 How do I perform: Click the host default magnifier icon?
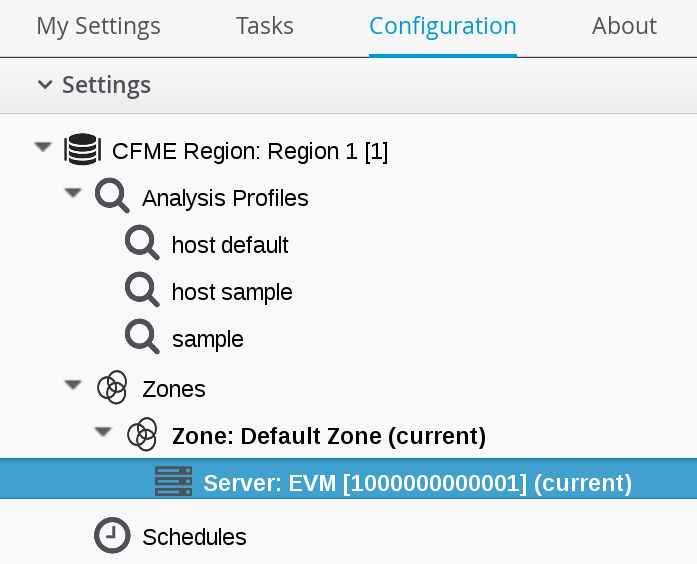(x=142, y=244)
